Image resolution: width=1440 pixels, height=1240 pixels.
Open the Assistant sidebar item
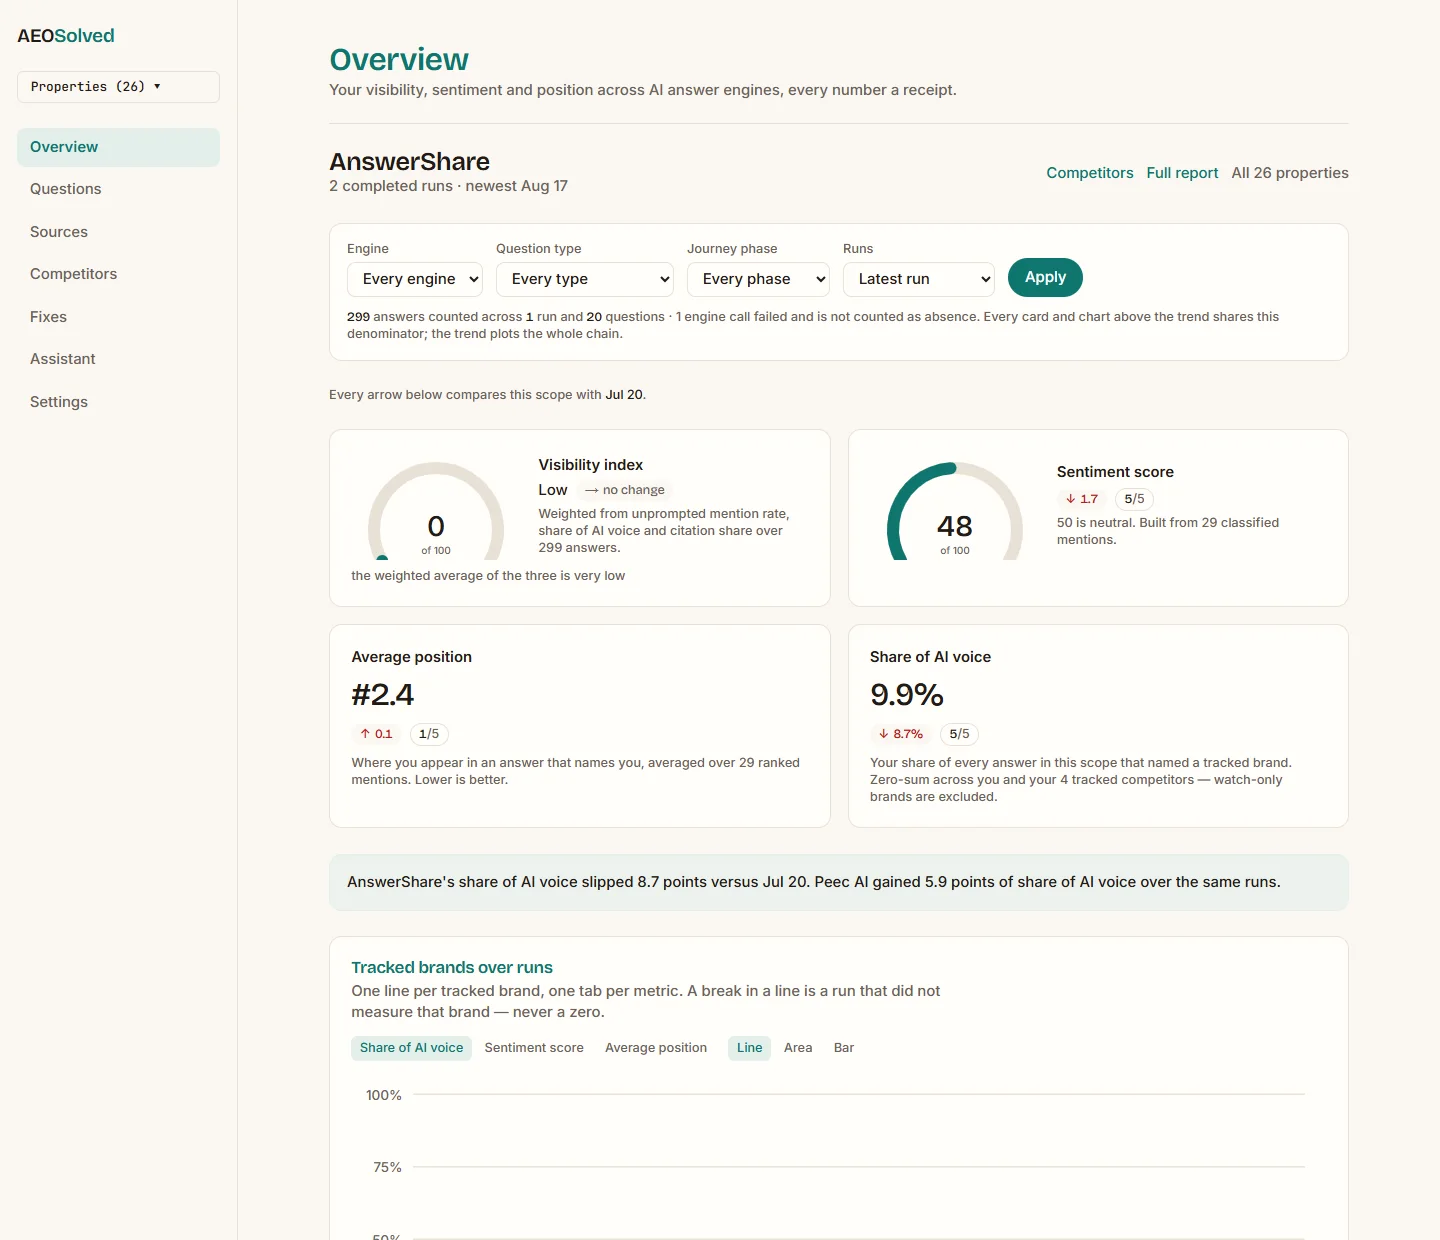118,359
